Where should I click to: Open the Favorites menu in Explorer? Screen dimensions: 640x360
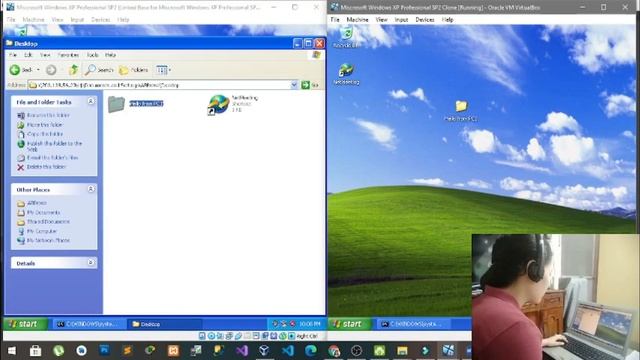[68, 55]
